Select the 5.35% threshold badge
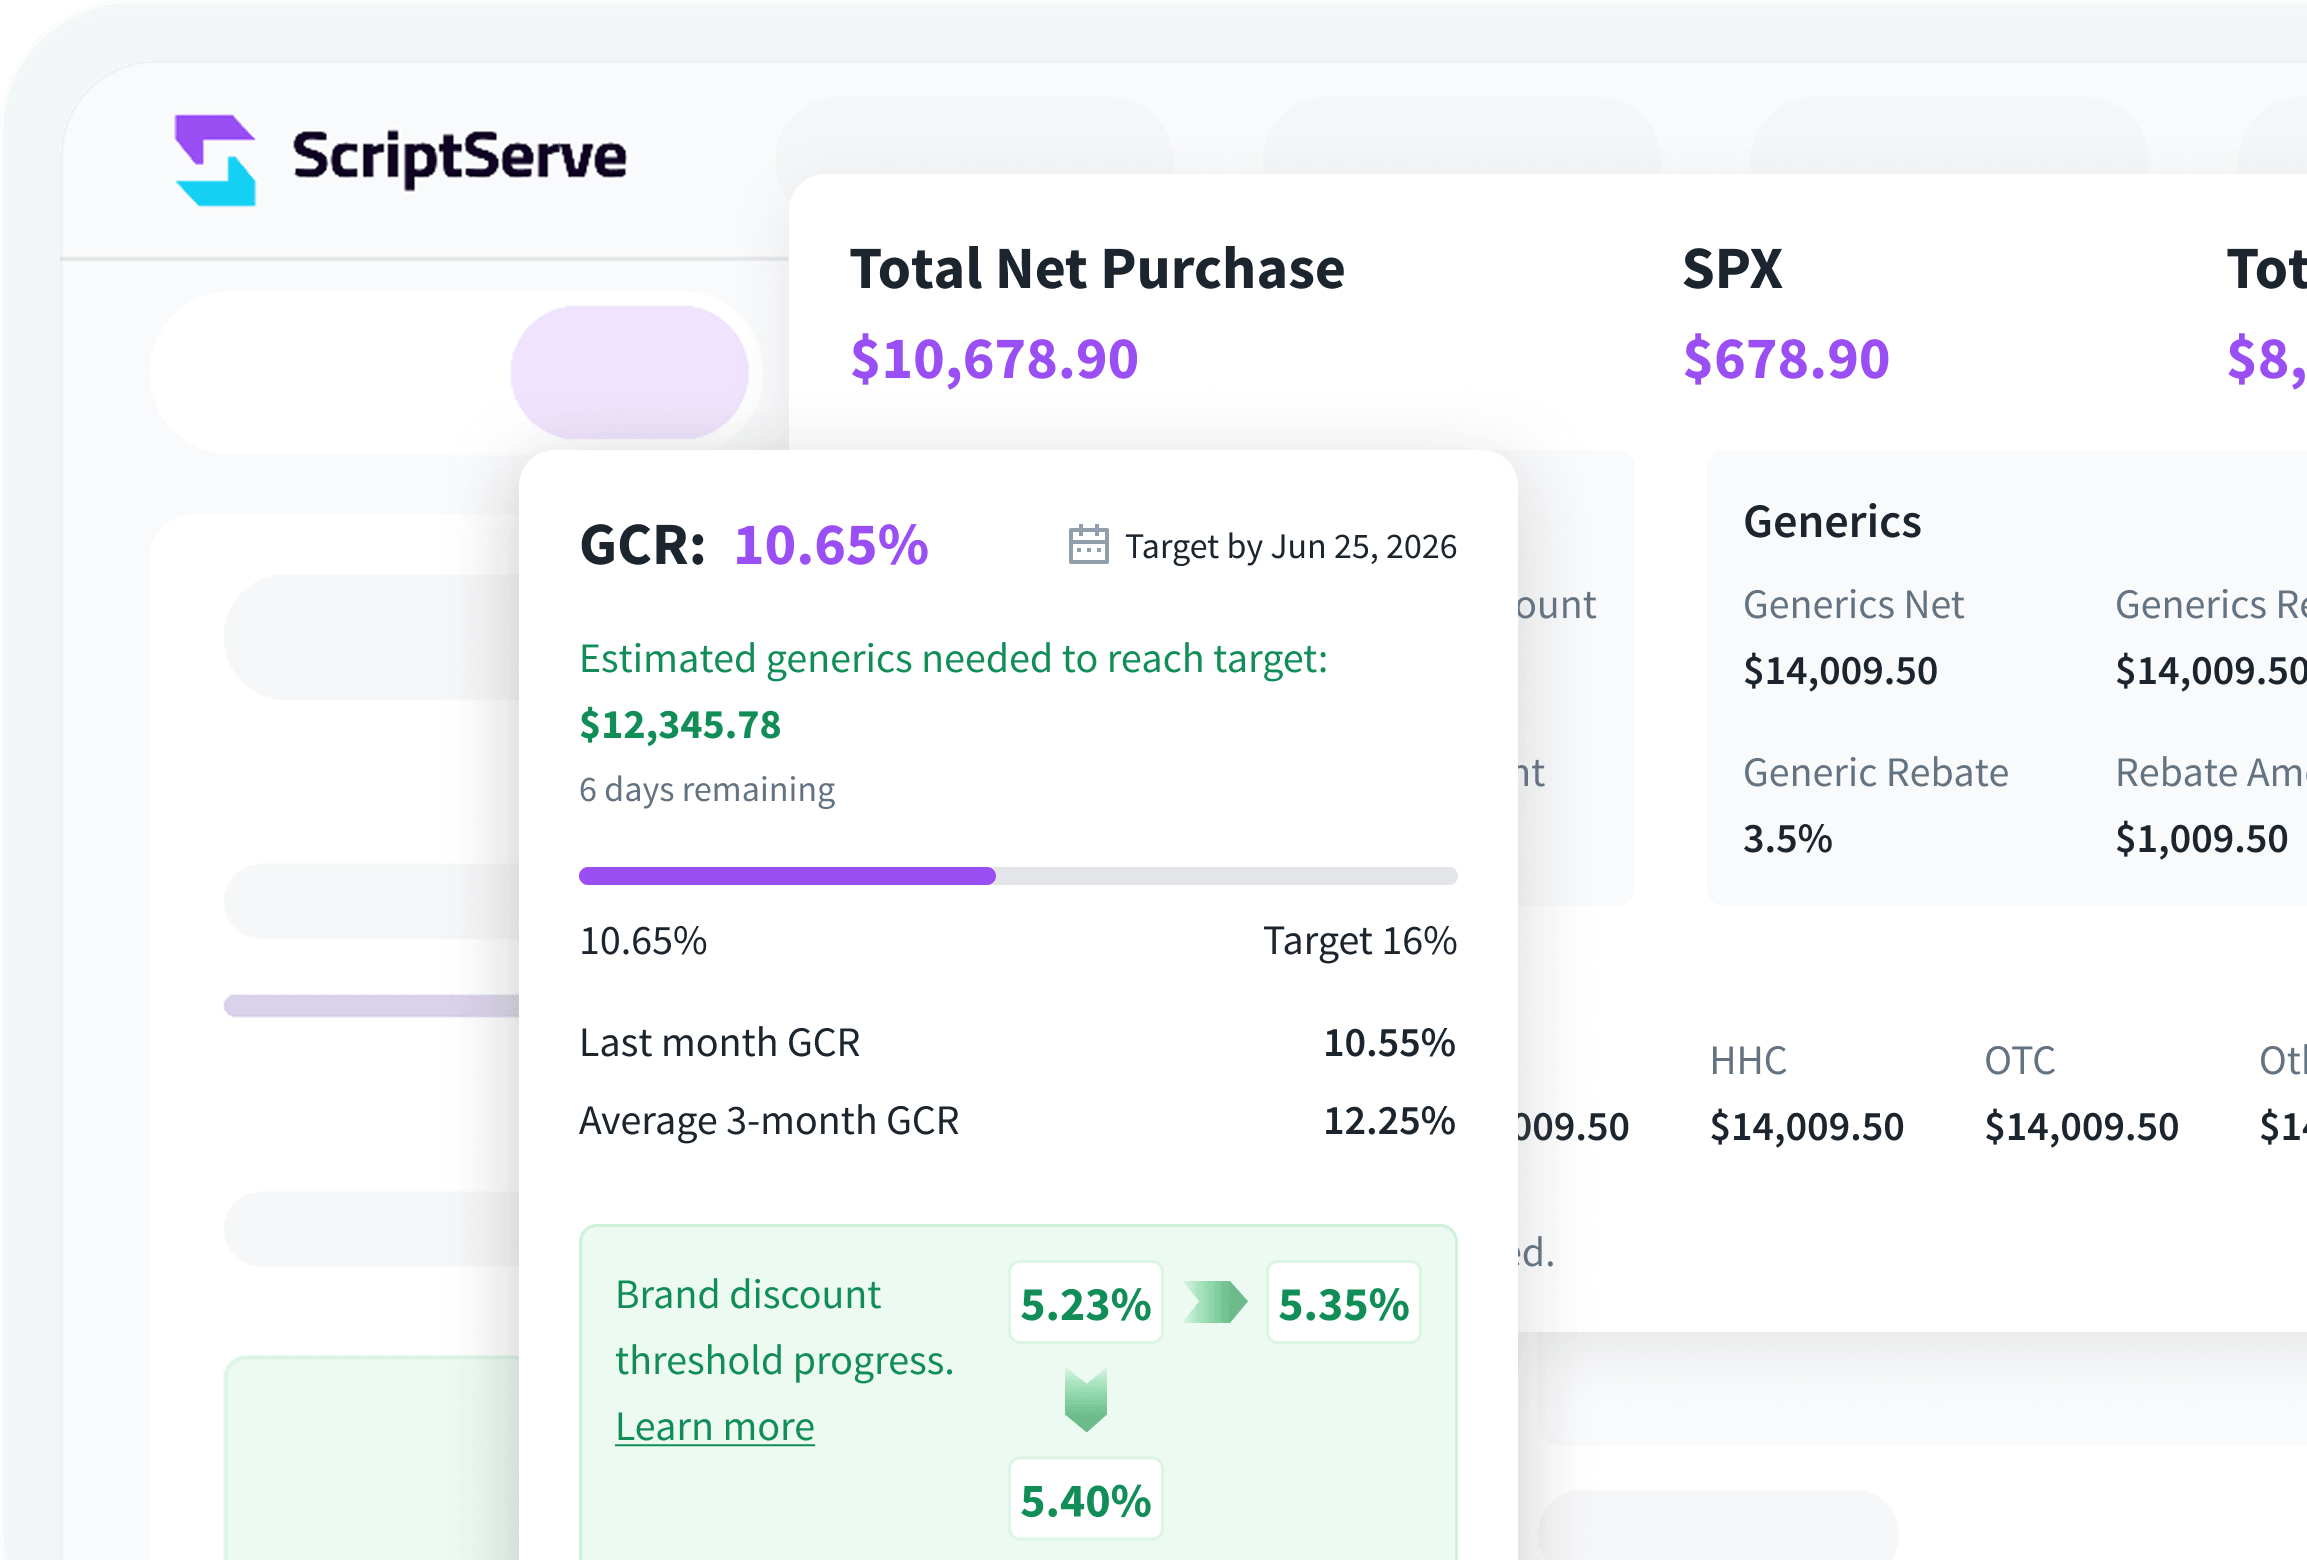The width and height of the screenshot is (2307, 1560). click(x=1342, y=1302)
